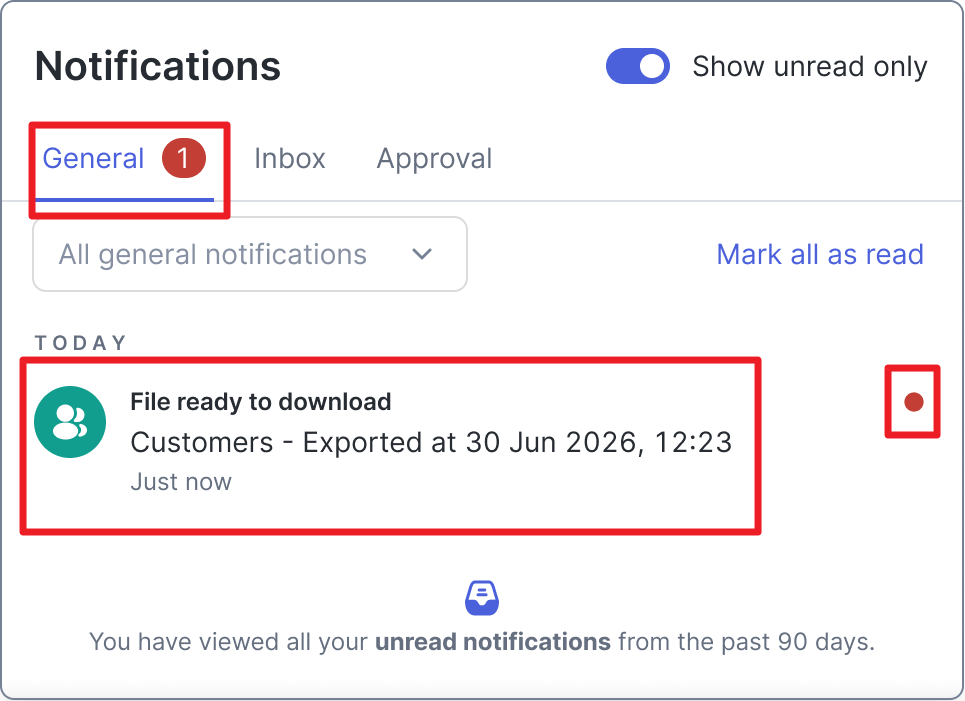Image resolution: width=965 pixels, height=701 pixels.
Task: Click the green customers avatar icon
Action: point(70,422)
